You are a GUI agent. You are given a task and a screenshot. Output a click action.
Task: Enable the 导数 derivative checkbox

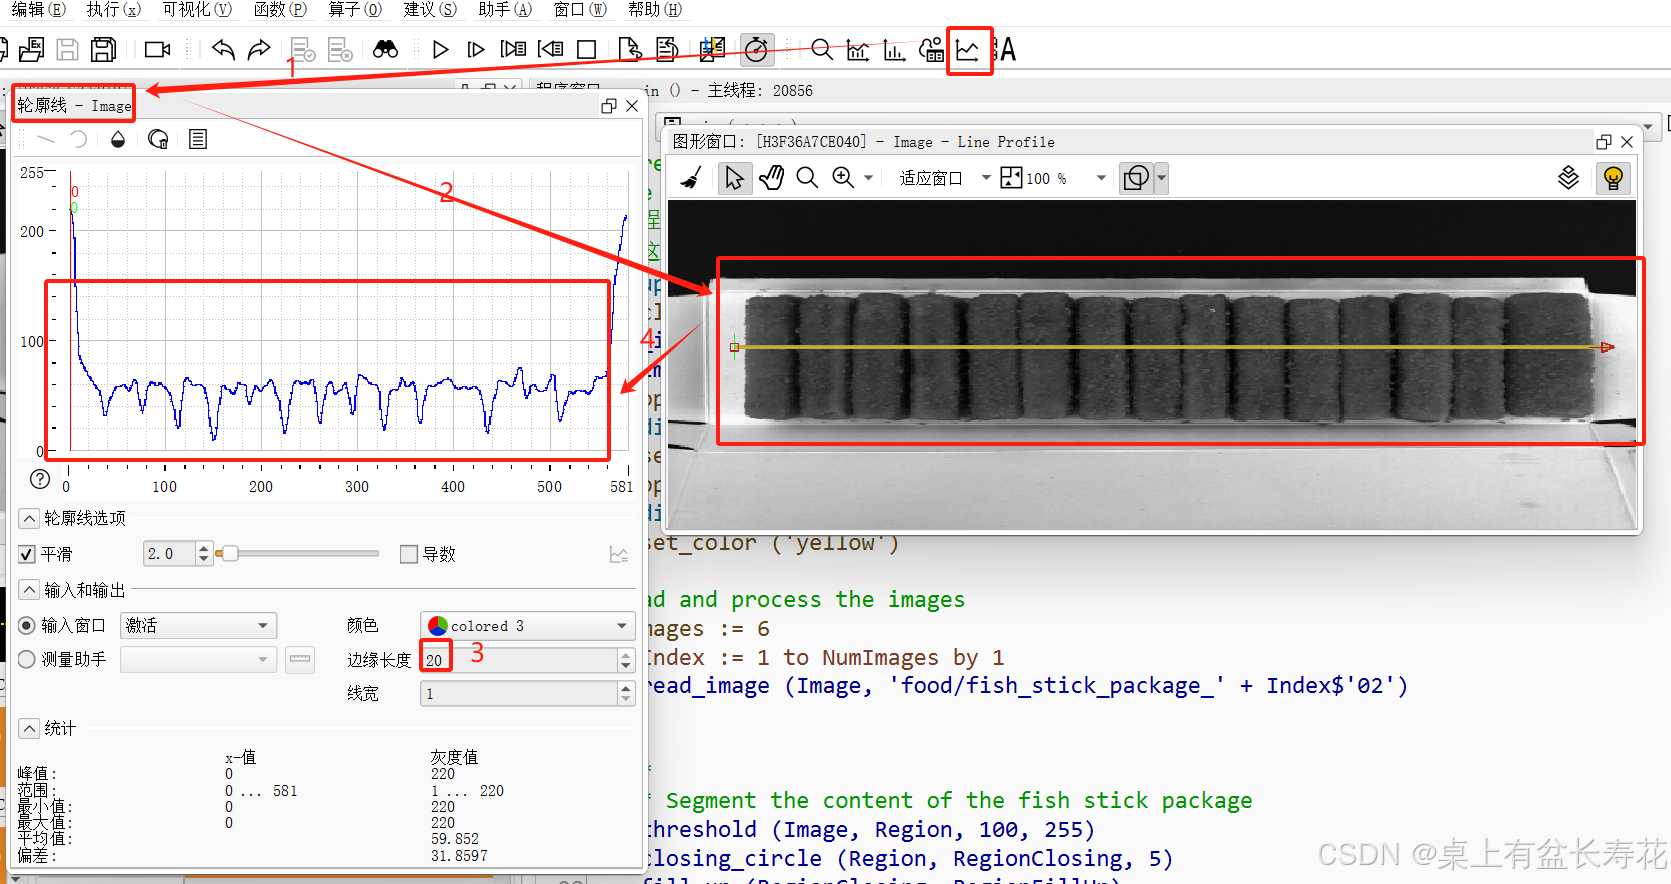pos(408,554)
